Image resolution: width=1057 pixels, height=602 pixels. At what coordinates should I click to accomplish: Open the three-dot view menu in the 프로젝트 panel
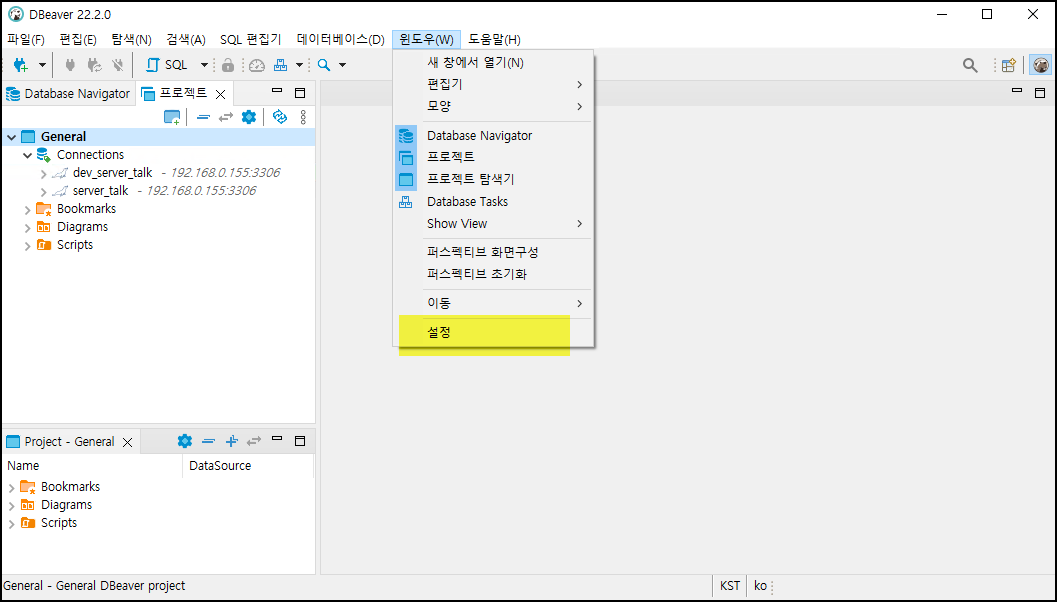303,117
